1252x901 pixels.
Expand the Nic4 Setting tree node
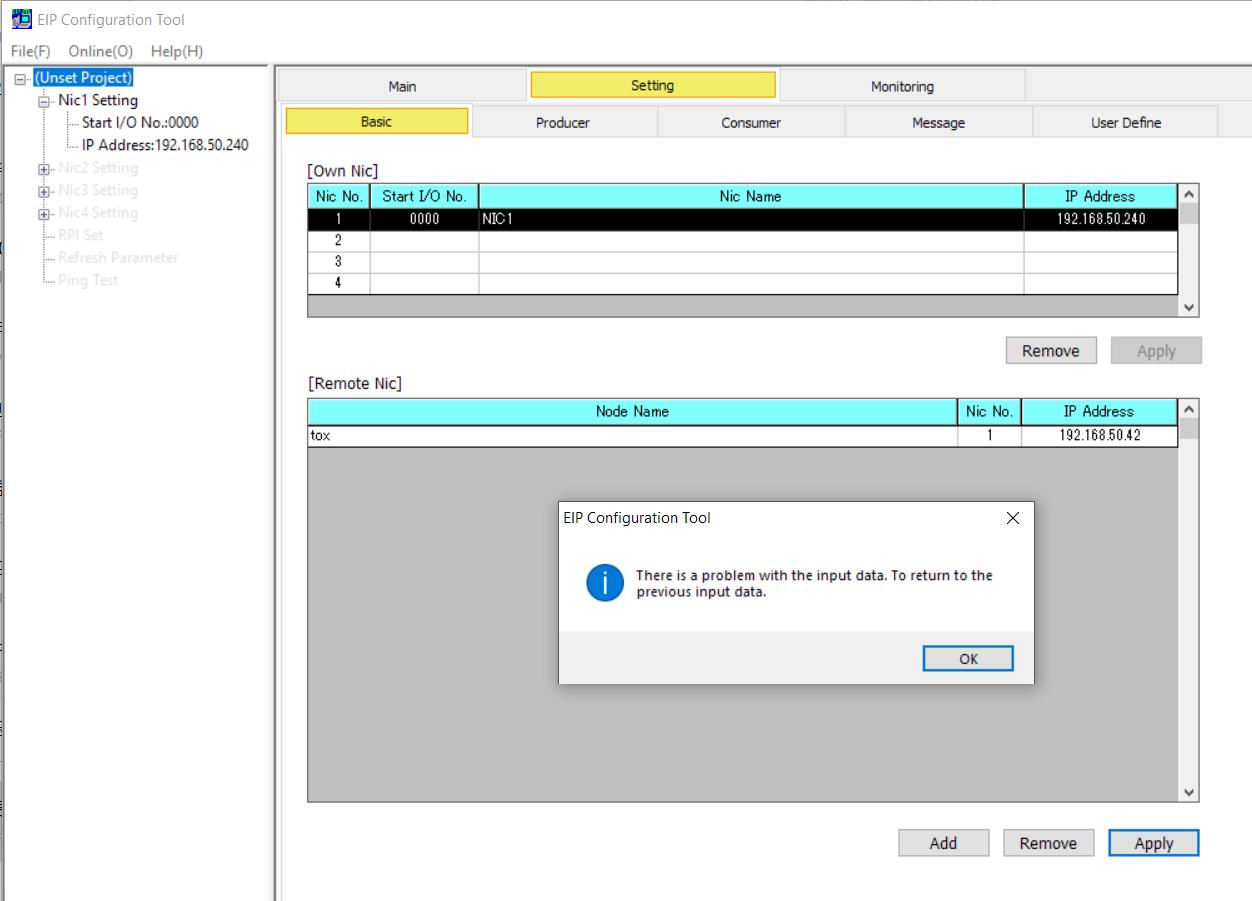pyautogui.click(x=44, y=214)
